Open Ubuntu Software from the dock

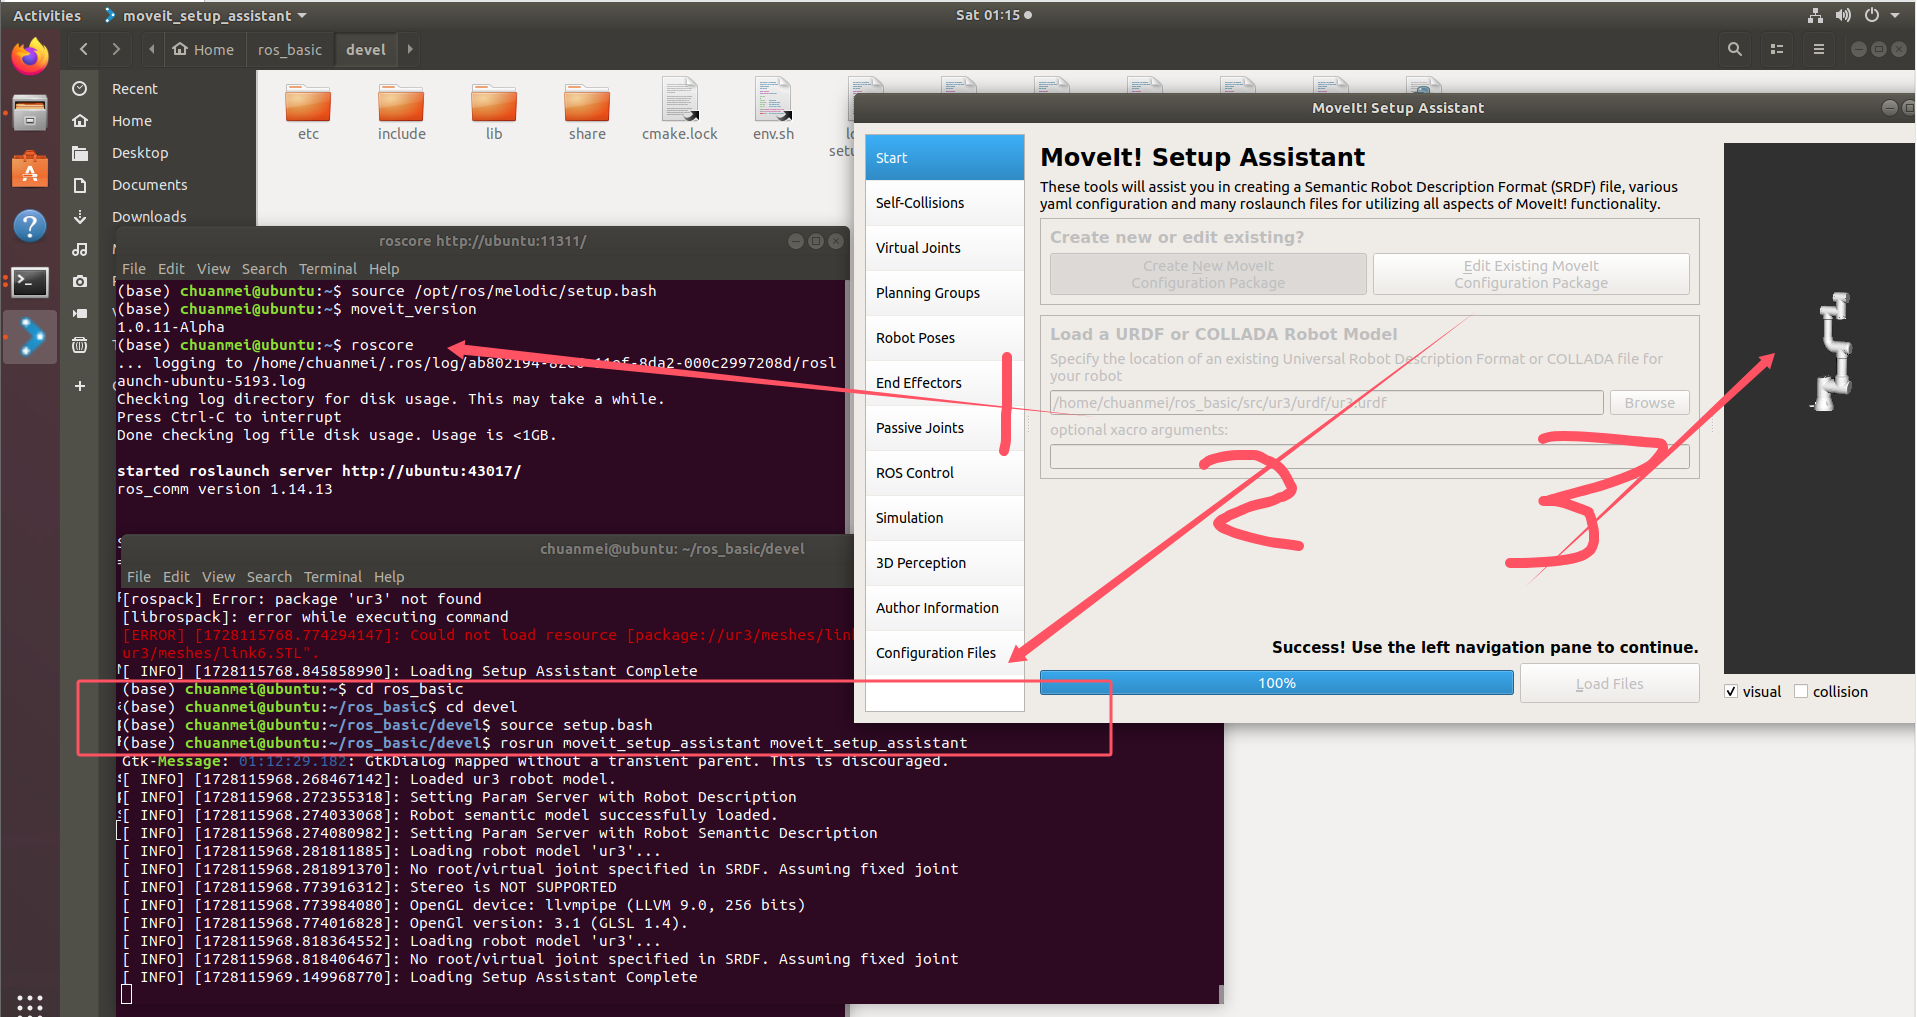[30, 169]
